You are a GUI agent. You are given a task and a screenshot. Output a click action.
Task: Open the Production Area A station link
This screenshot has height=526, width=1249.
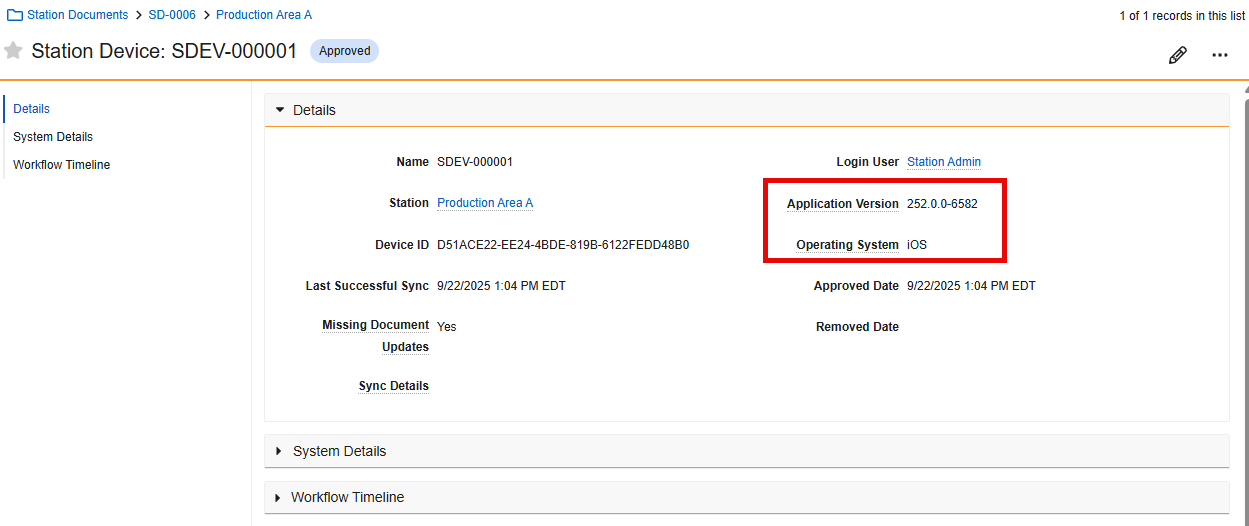[x=485, y=203]
